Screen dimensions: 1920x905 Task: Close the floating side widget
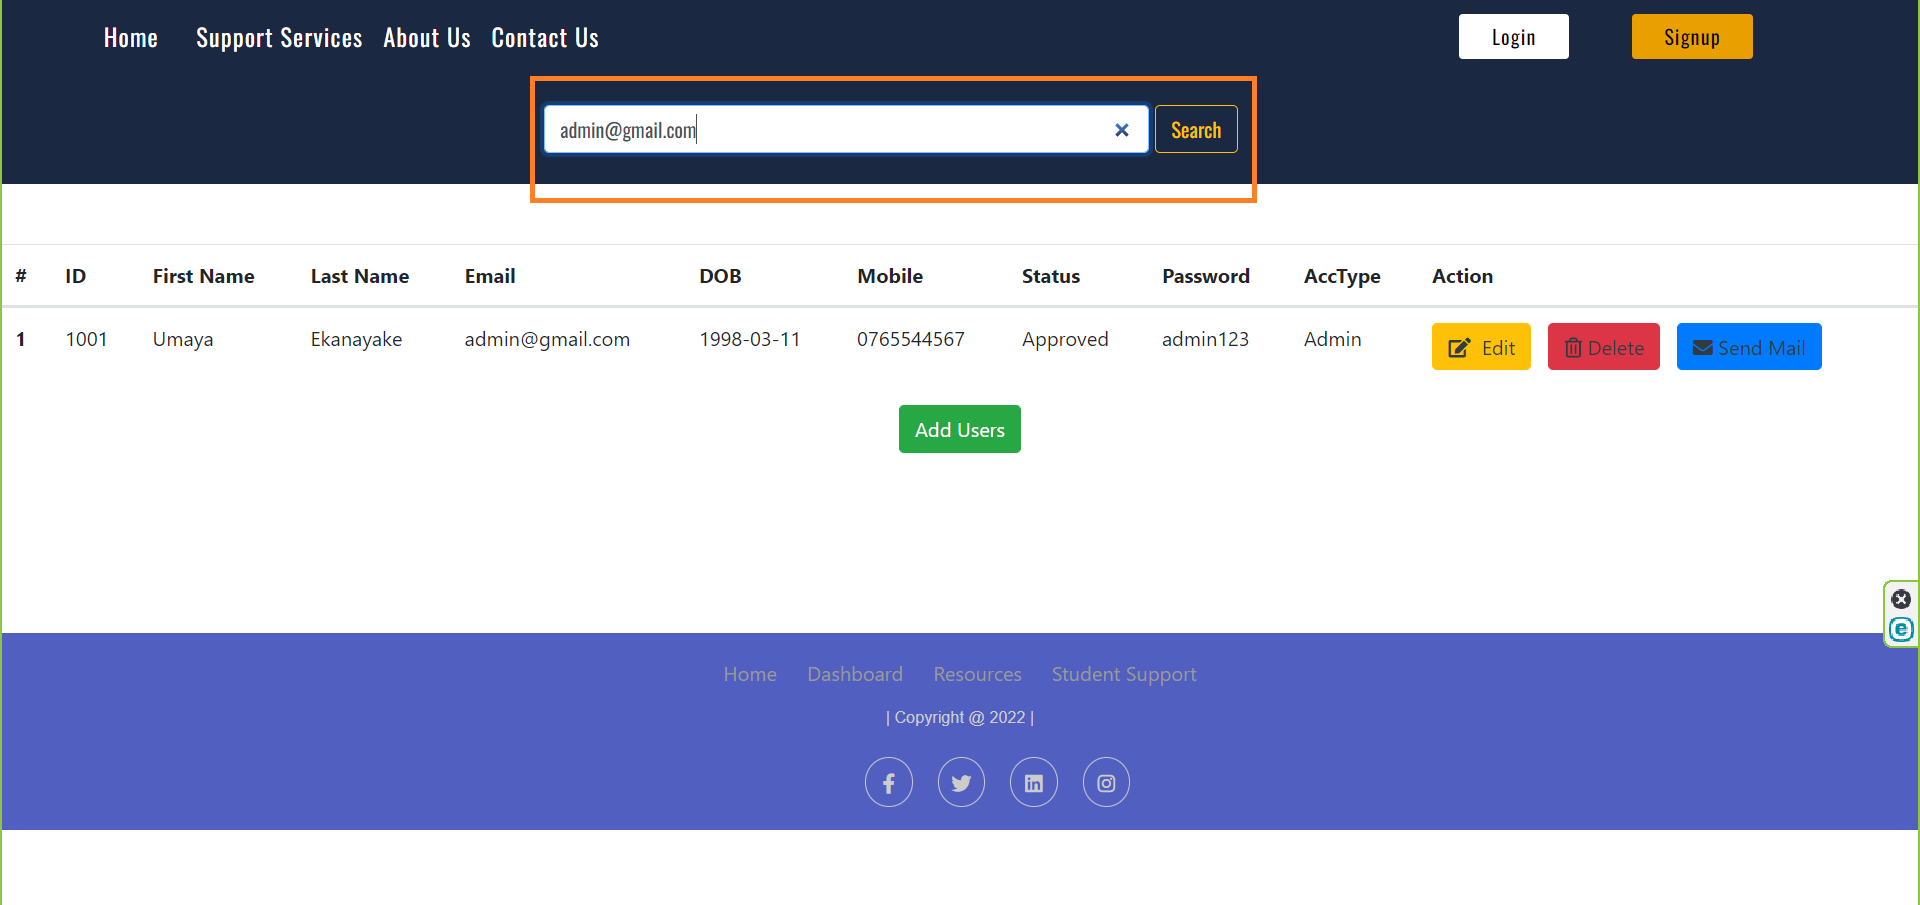click(1901, 599)
